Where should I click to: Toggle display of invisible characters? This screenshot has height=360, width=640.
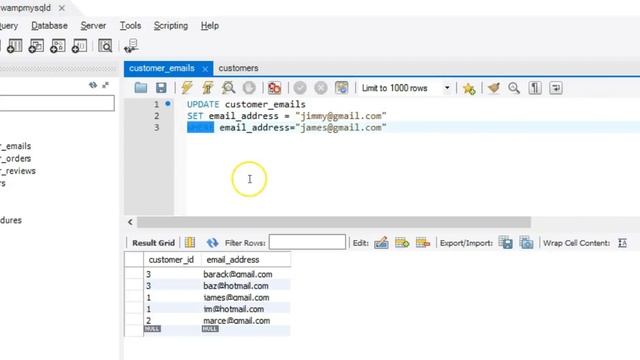pyautogui.click(x=535, y=88)
